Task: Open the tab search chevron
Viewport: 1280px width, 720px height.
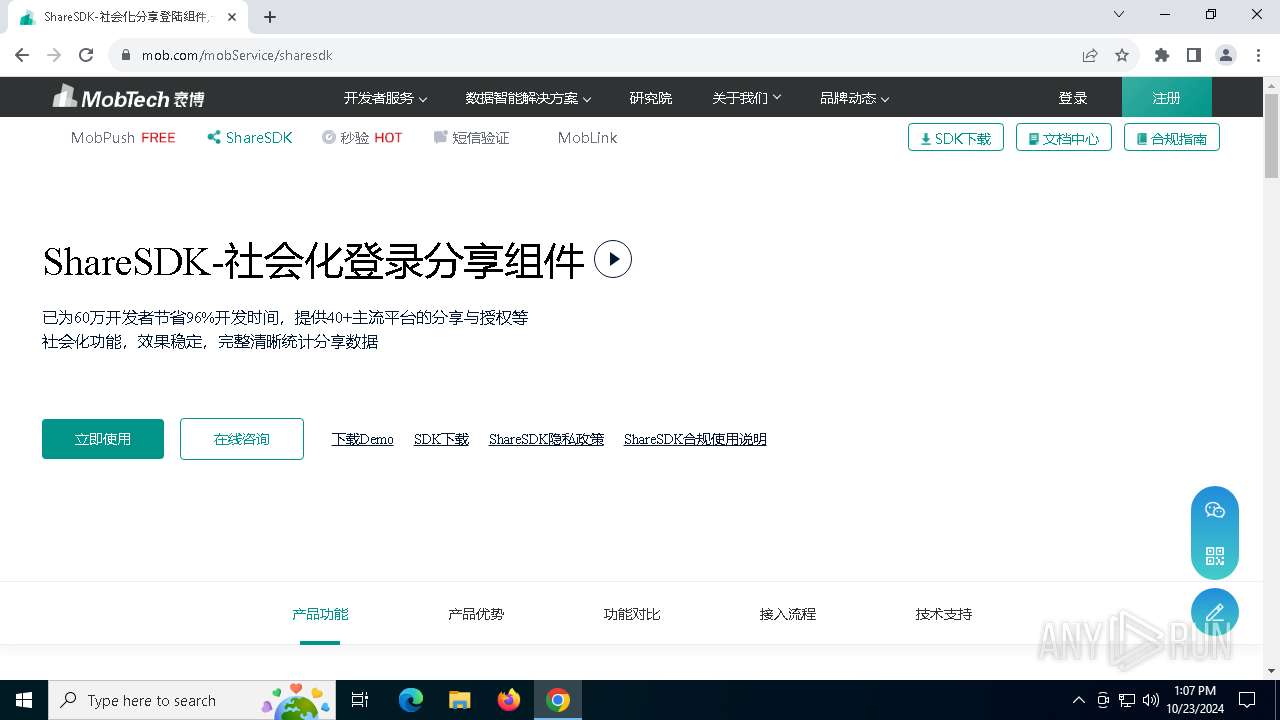Action: 1119,14
